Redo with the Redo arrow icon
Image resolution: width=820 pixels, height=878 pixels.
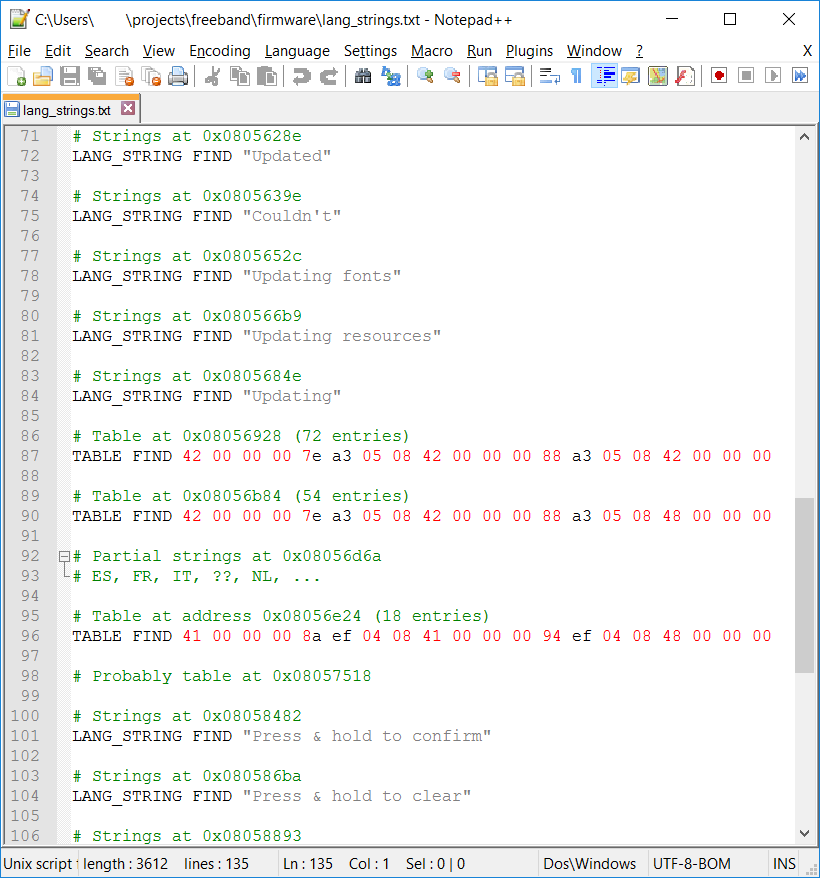point(329,76)
